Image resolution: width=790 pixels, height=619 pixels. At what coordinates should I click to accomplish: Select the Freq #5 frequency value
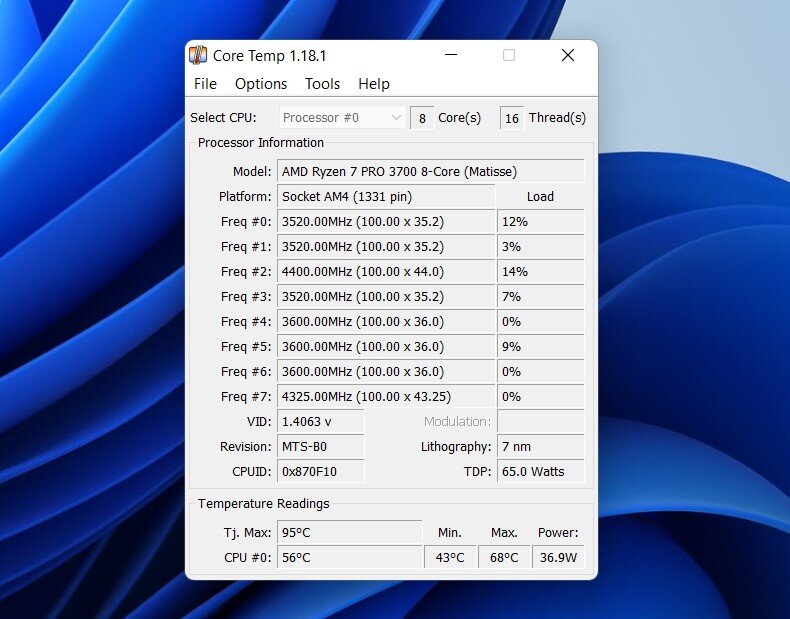coord(386,347)
